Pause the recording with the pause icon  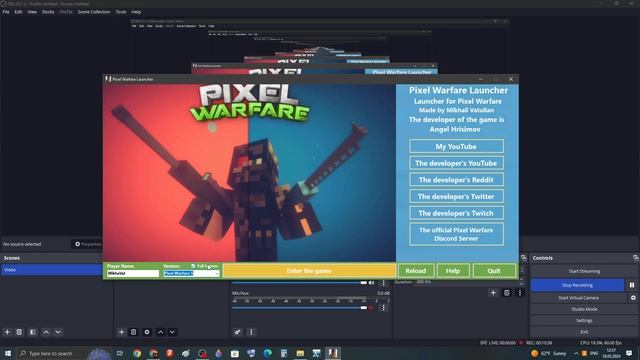pyautogui.click(x=632, y=285)
